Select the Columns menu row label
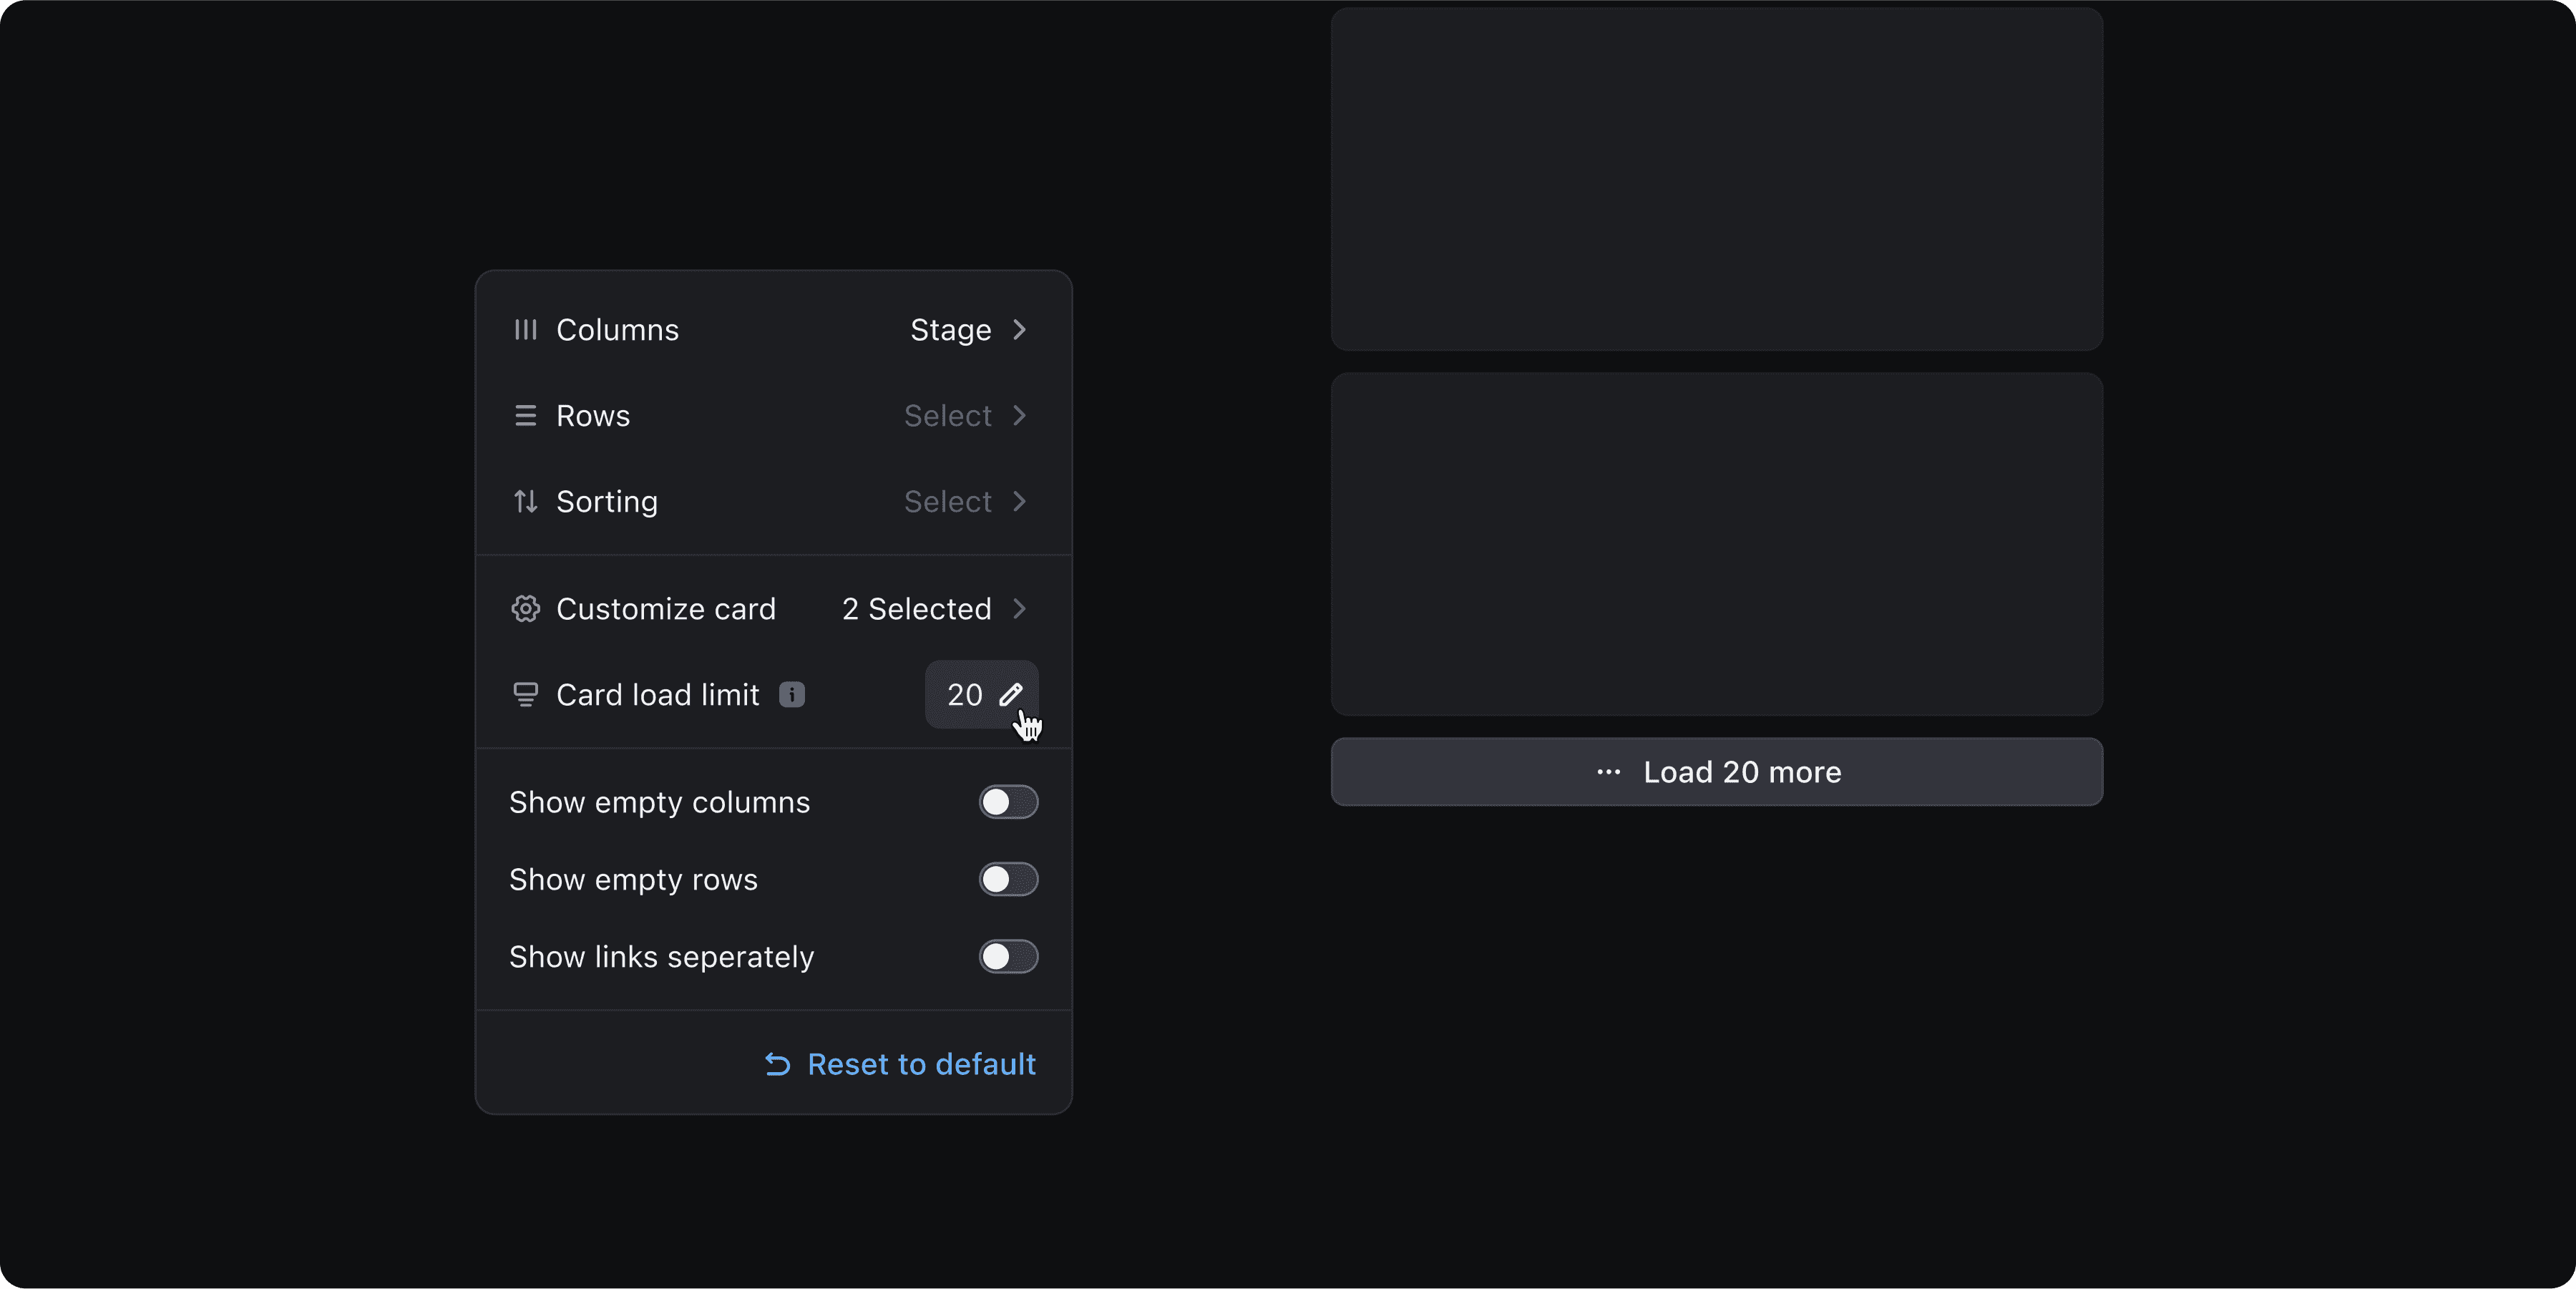This screenshot has height=1289, width=2576. [617, 330]
